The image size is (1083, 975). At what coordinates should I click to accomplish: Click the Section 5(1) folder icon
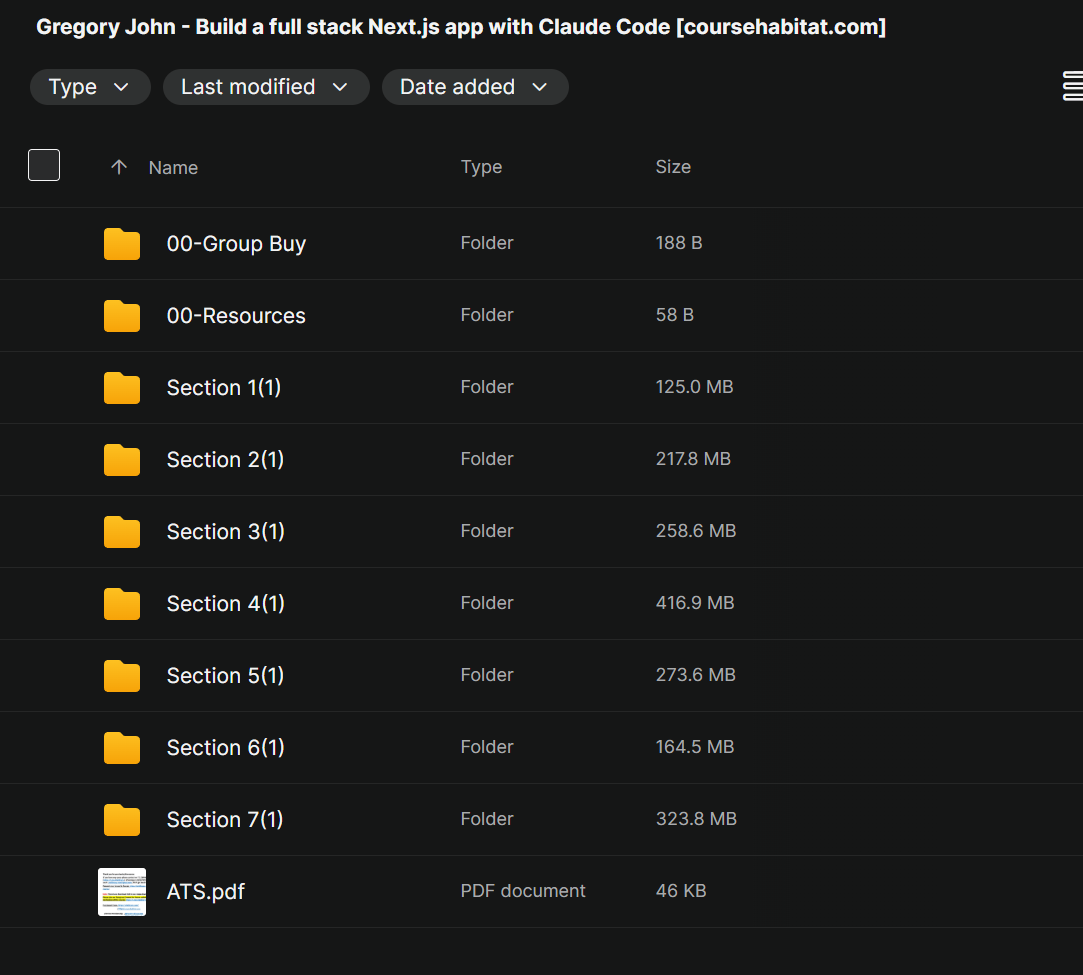pos(122,676)
